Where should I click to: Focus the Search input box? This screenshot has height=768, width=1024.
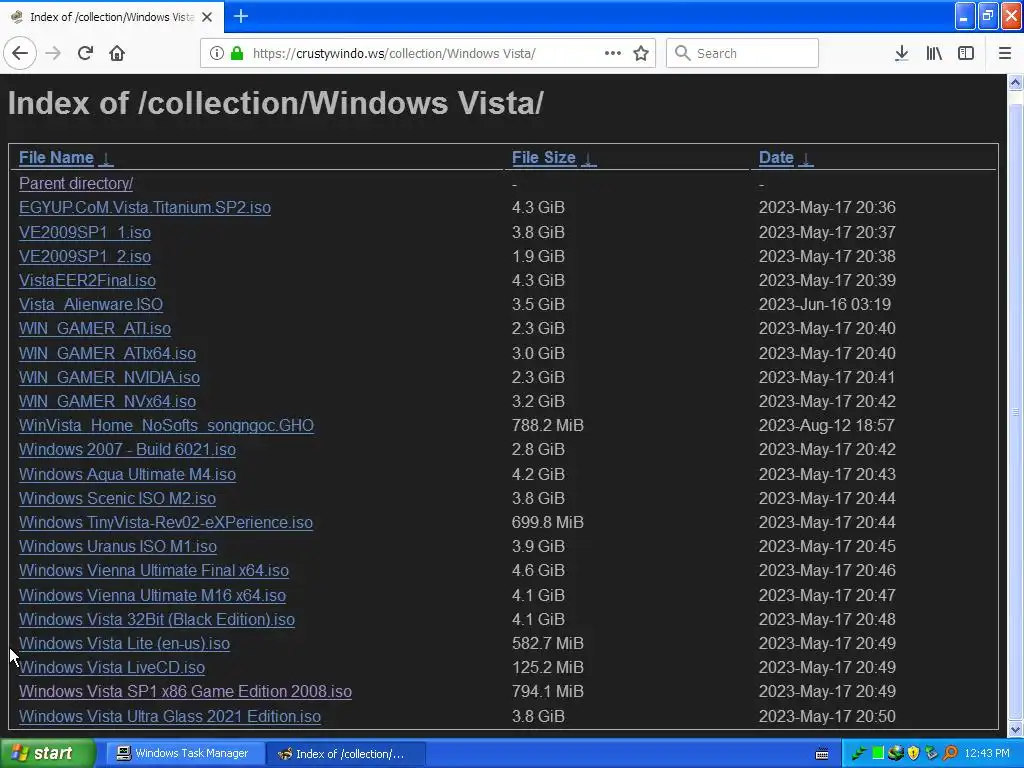[742, 54]
